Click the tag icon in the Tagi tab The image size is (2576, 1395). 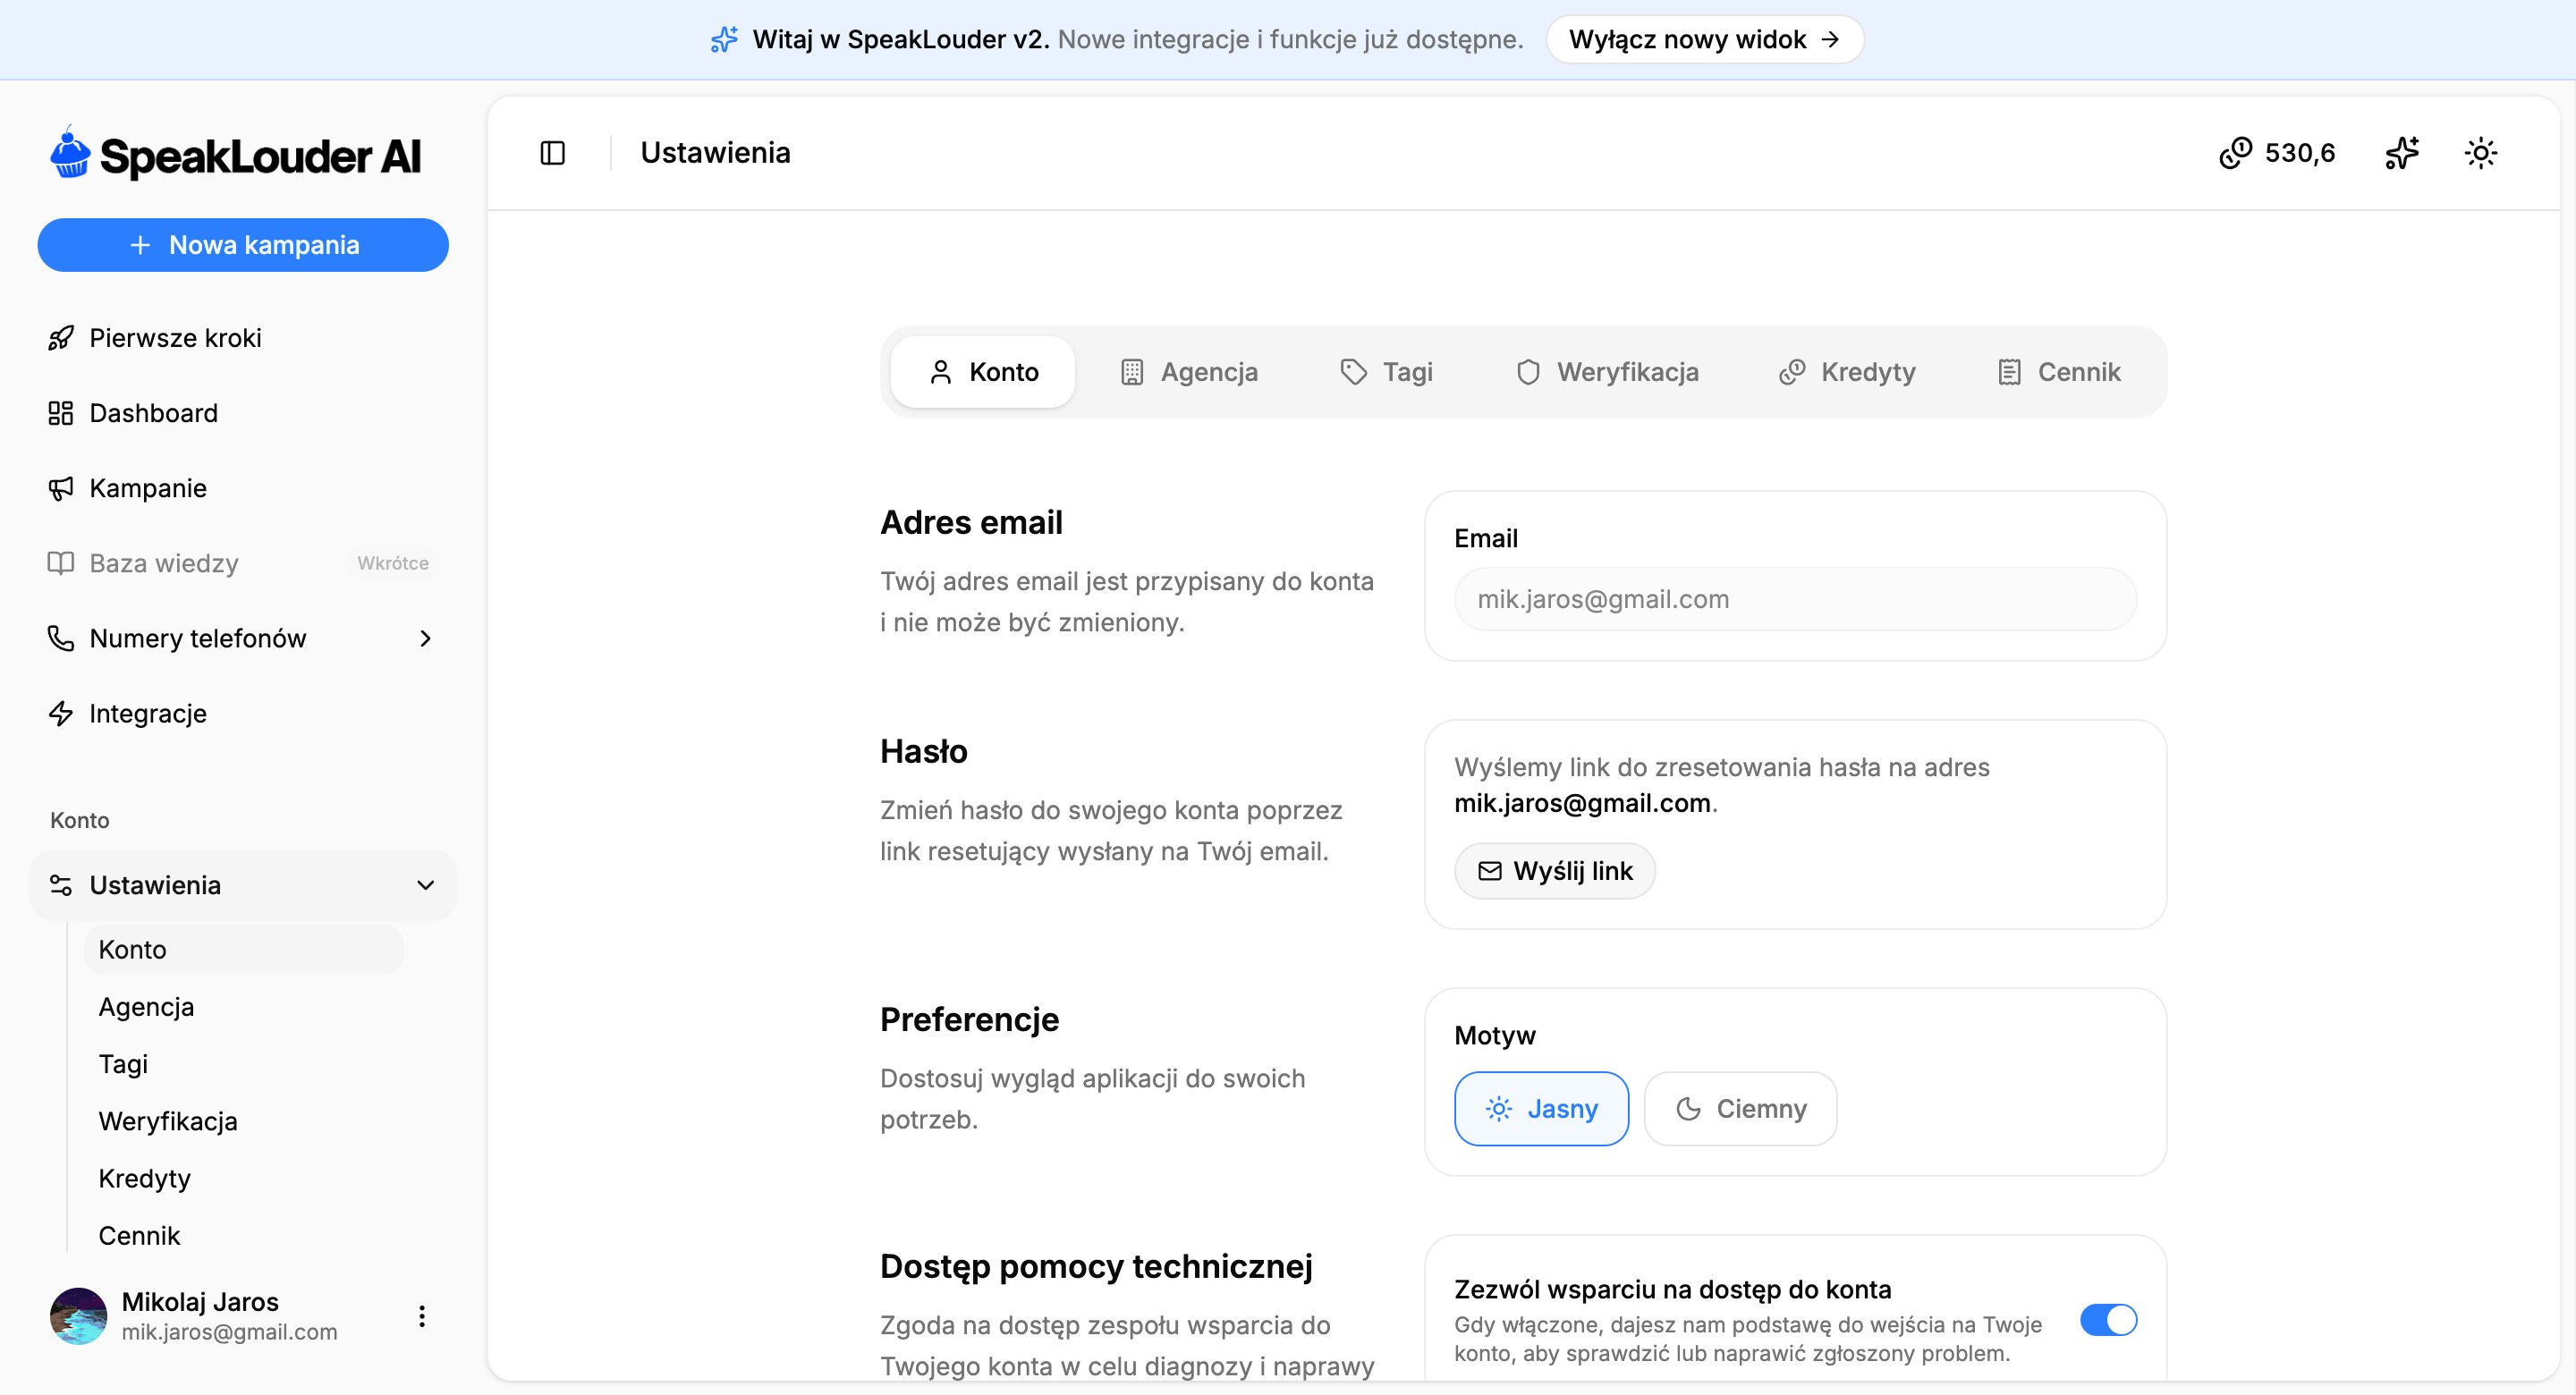click(x=1354, y=372)
